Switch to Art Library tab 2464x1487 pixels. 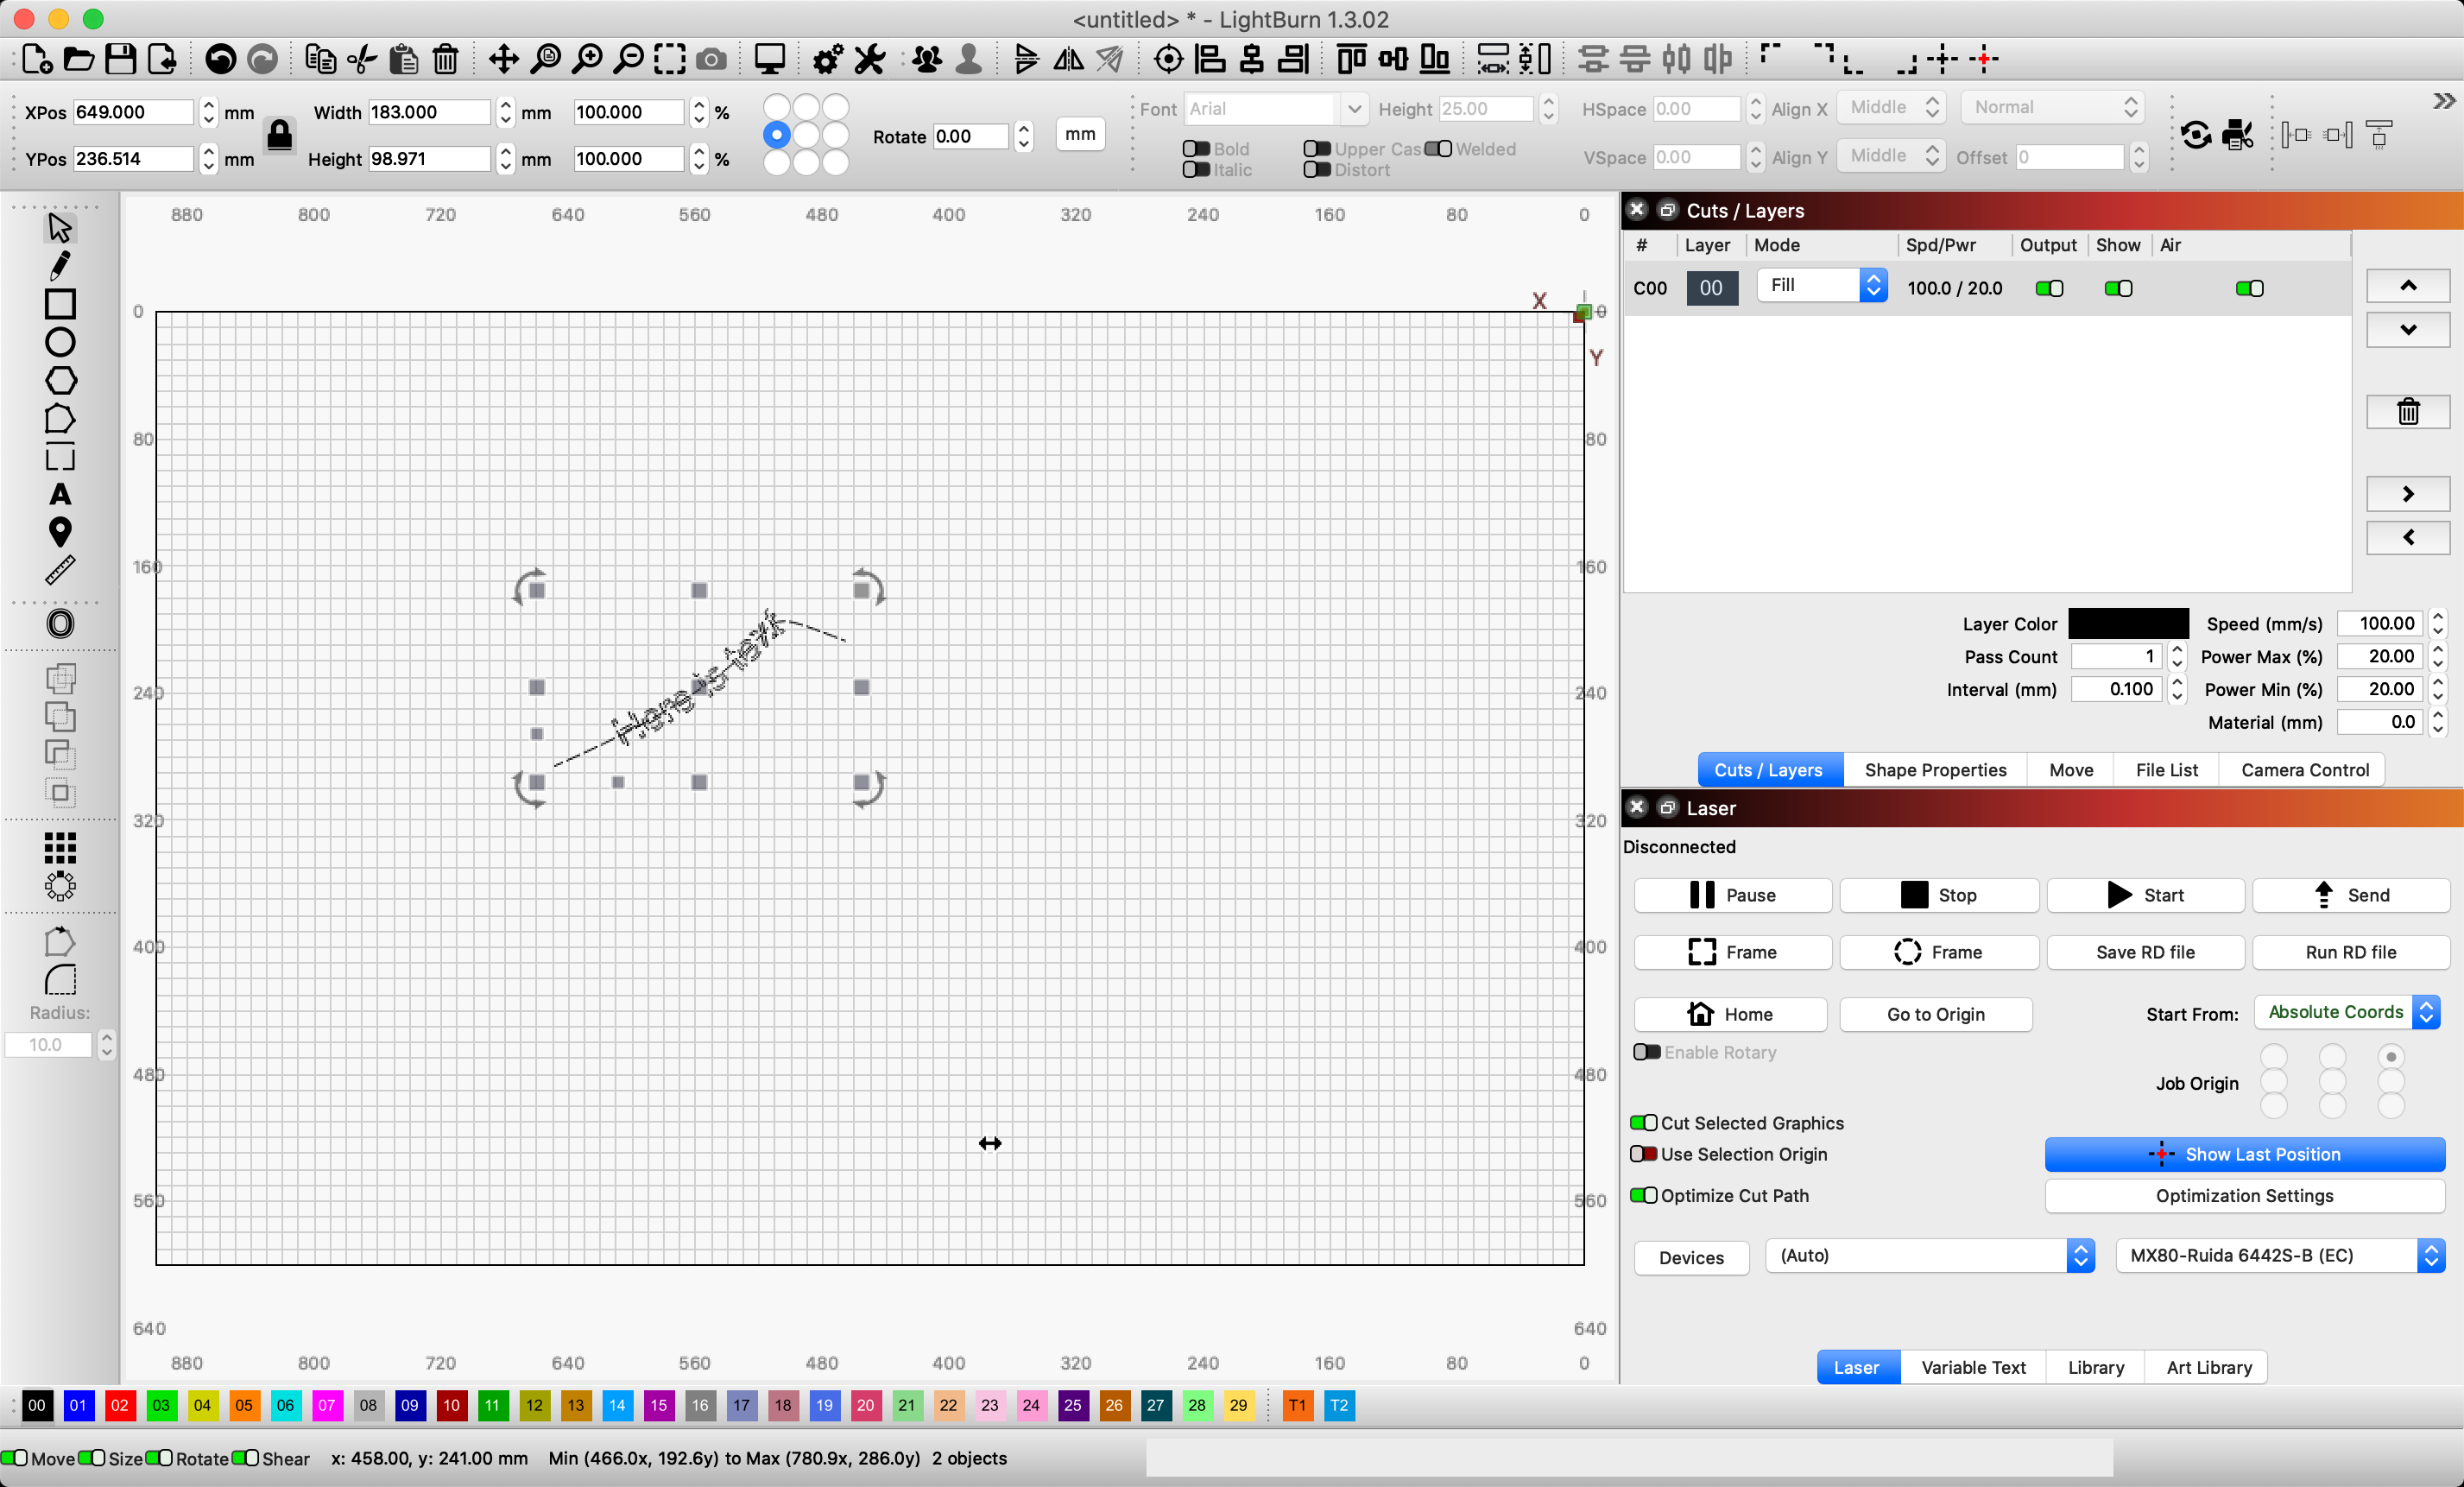click(x=2209, y=1367)
